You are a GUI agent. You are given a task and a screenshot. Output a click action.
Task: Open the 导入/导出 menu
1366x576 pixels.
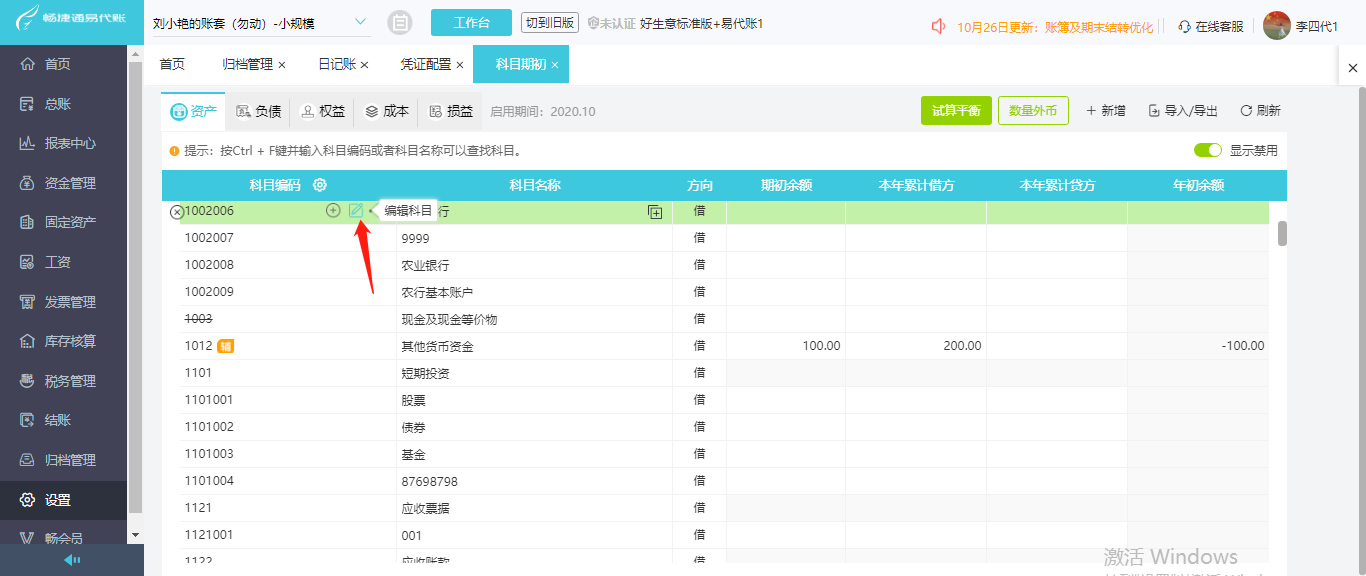point(1183,111)
